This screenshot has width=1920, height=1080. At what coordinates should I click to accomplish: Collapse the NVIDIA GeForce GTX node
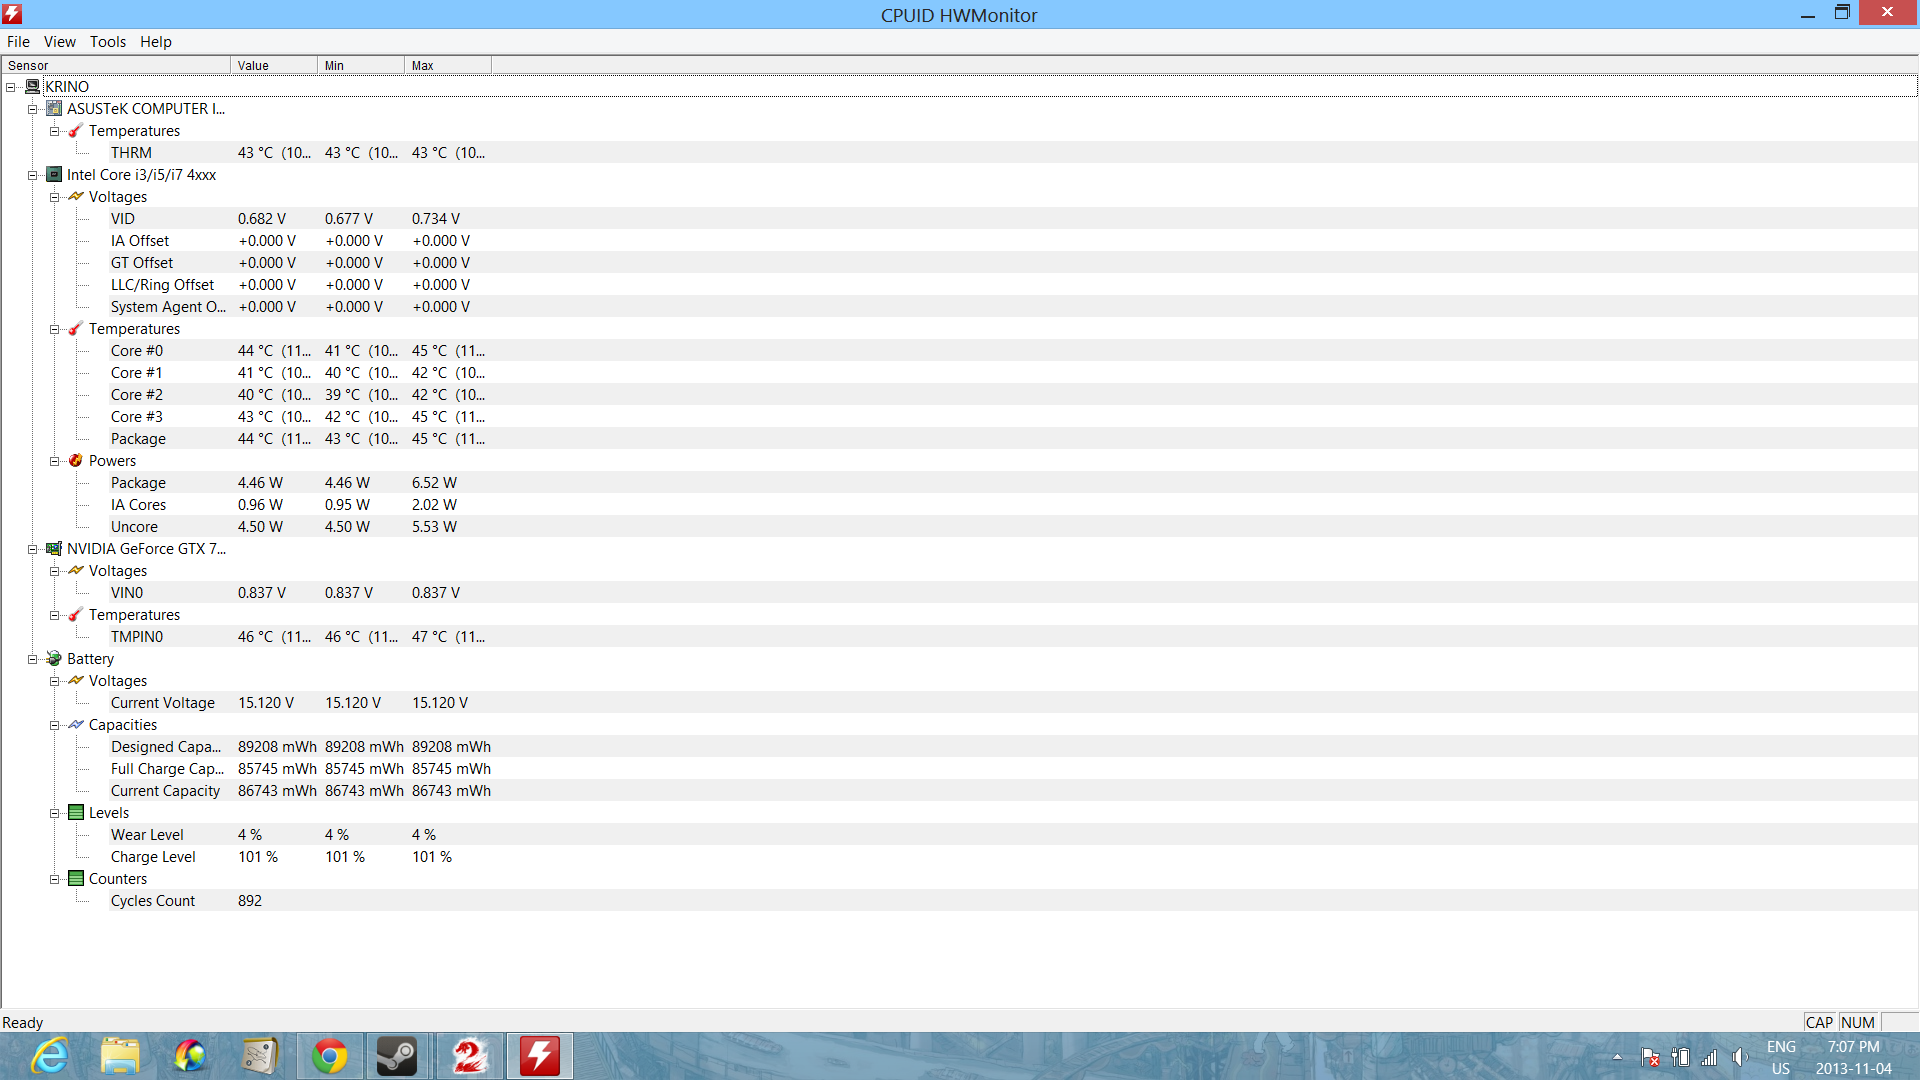33,549
